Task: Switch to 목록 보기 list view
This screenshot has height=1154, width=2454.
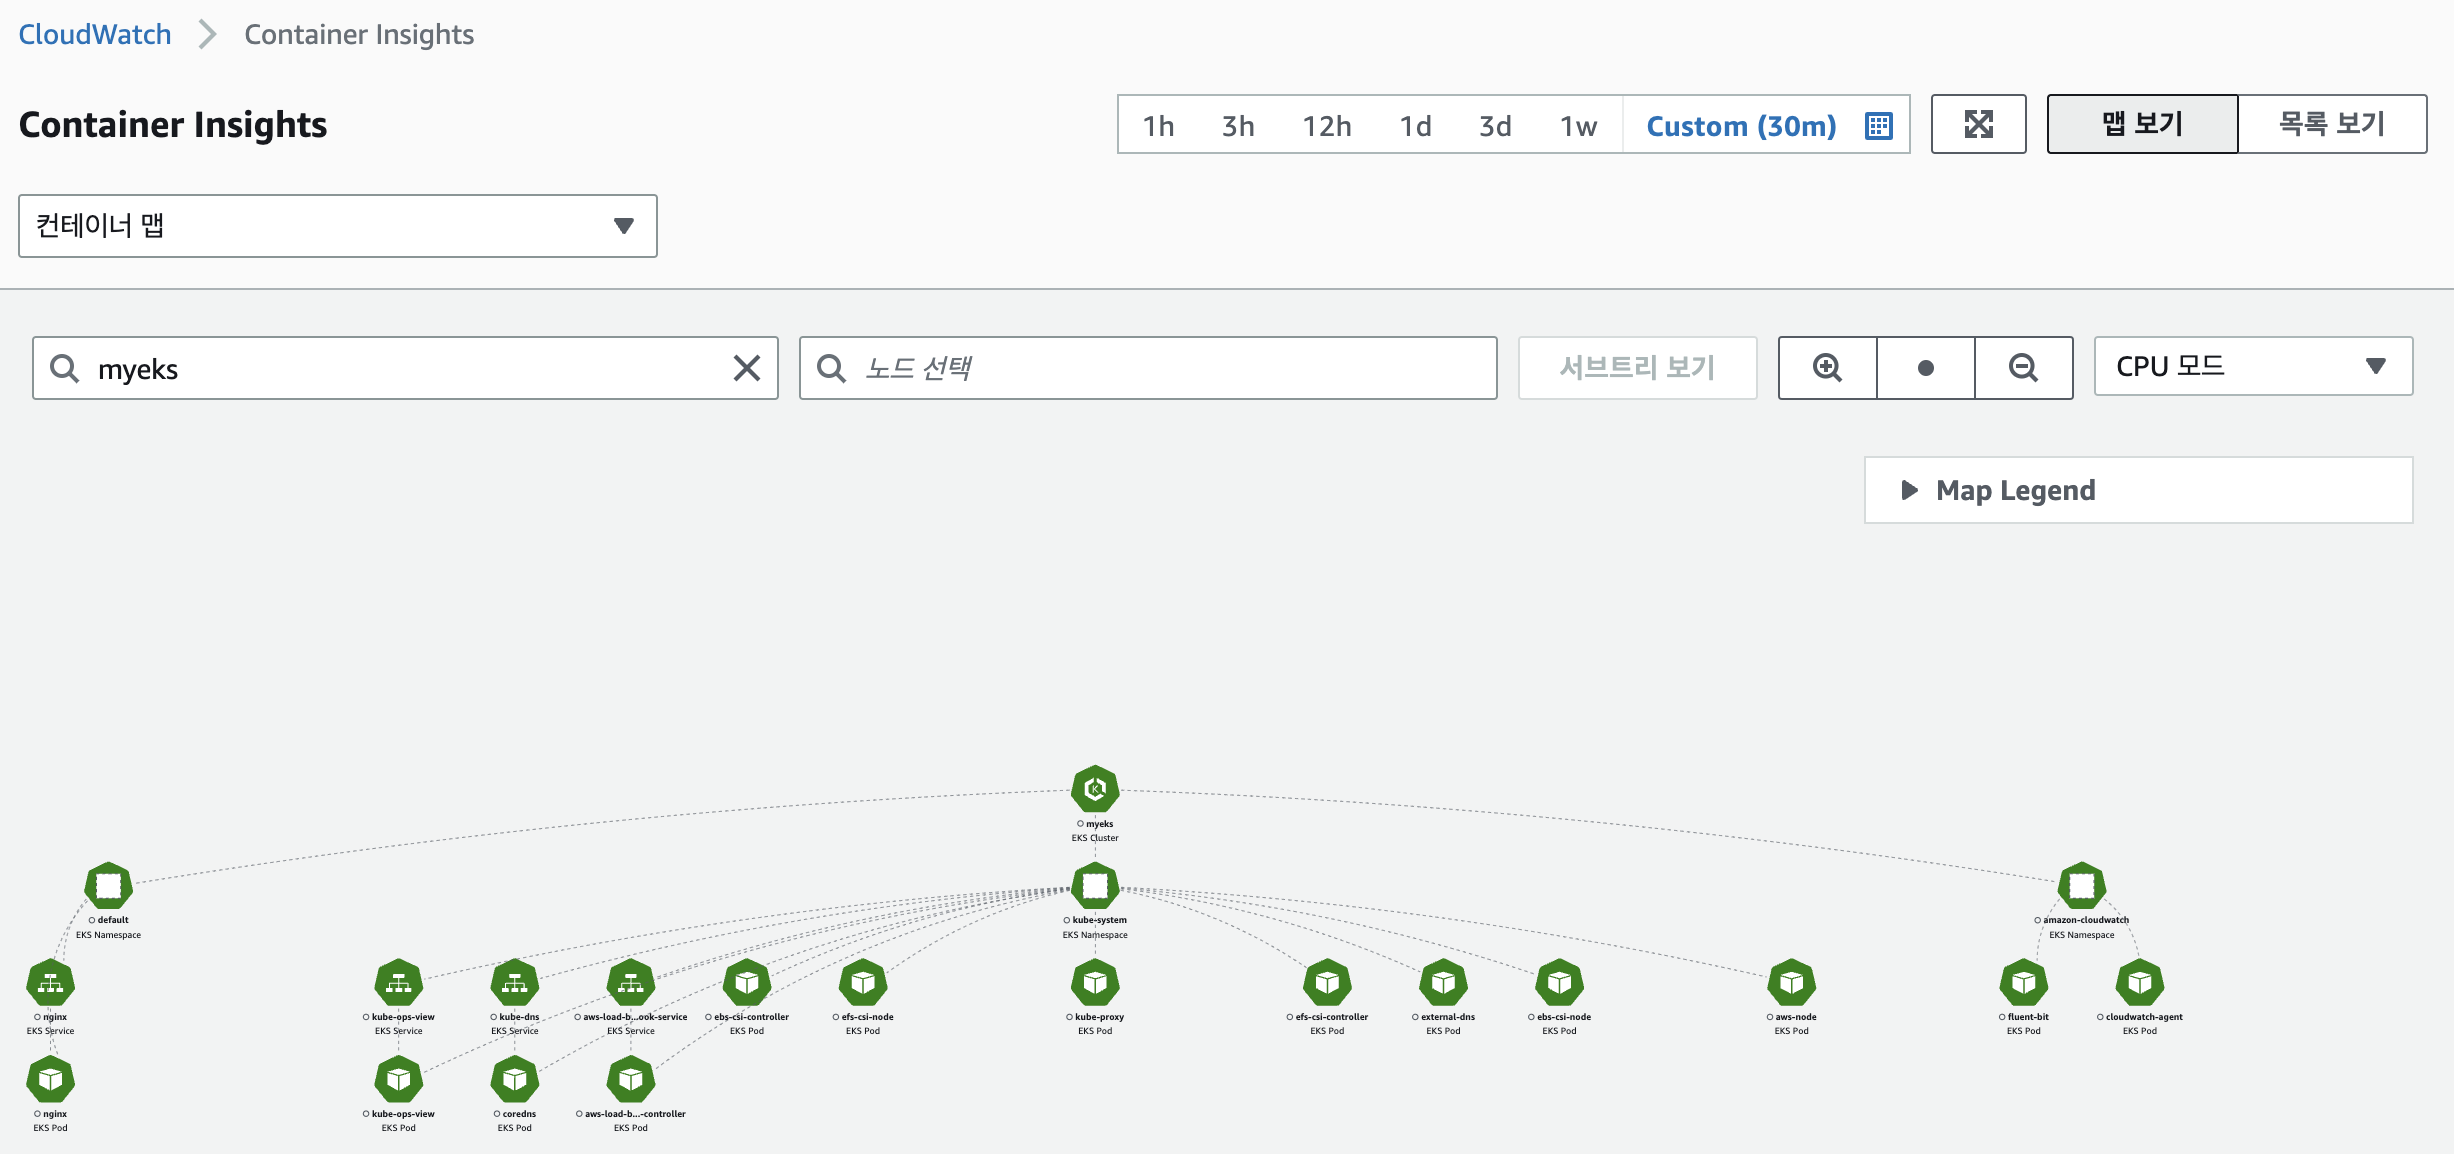Action: [x=2331, y=124]
